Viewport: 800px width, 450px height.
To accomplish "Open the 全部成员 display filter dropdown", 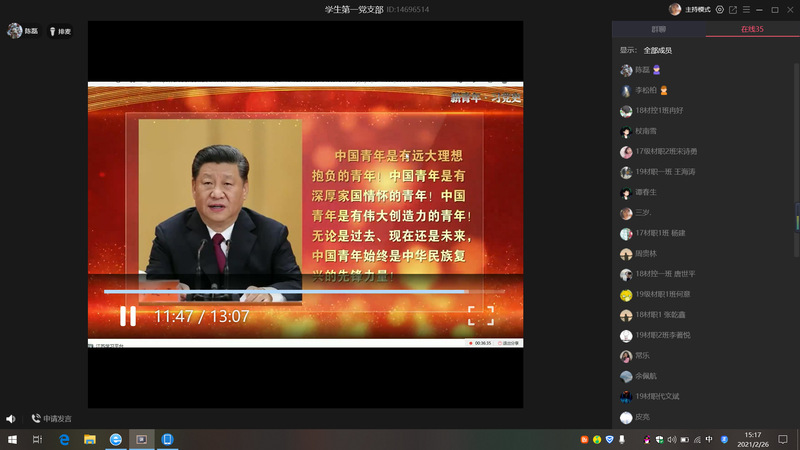I will tap(657, 50).
